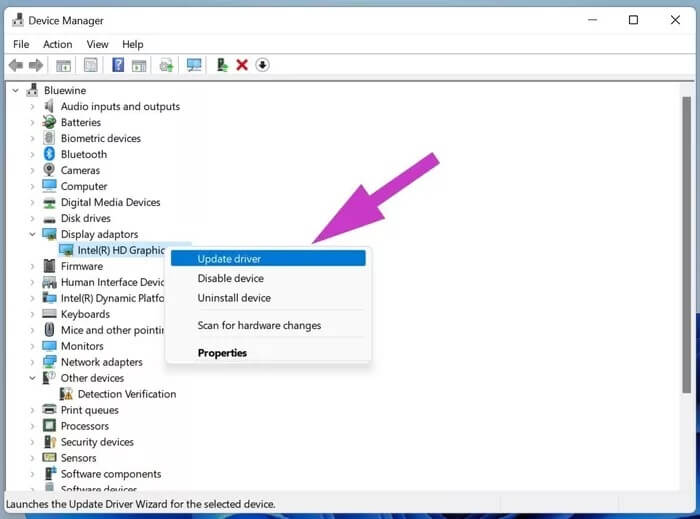Screen dimensions: 700x519
Task: Select the Digital Media Devices label
Action: pyautogui.click(x=110, y=202)
